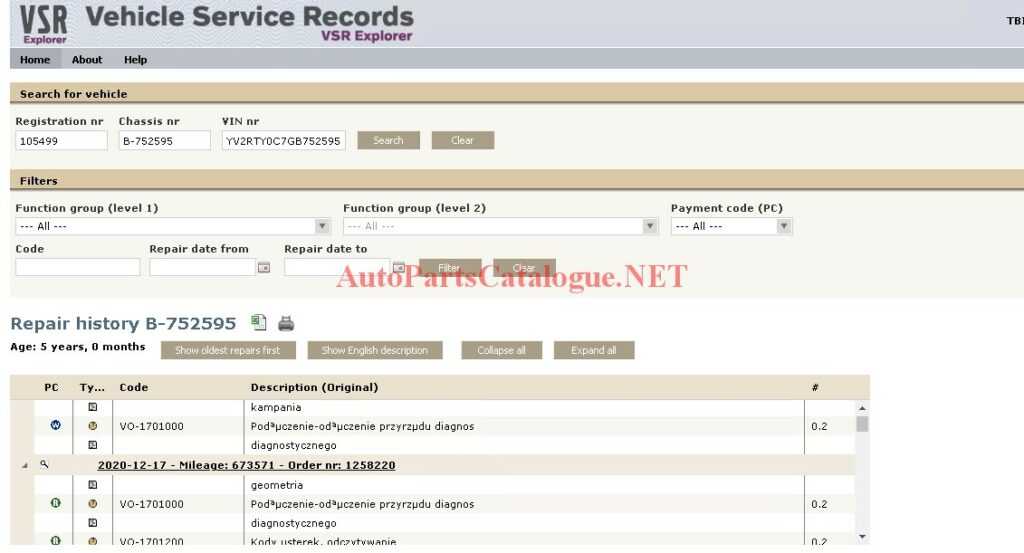Collapse the 2020-12-17 order group
The image size is (1024, 553).
coord(25,466)
